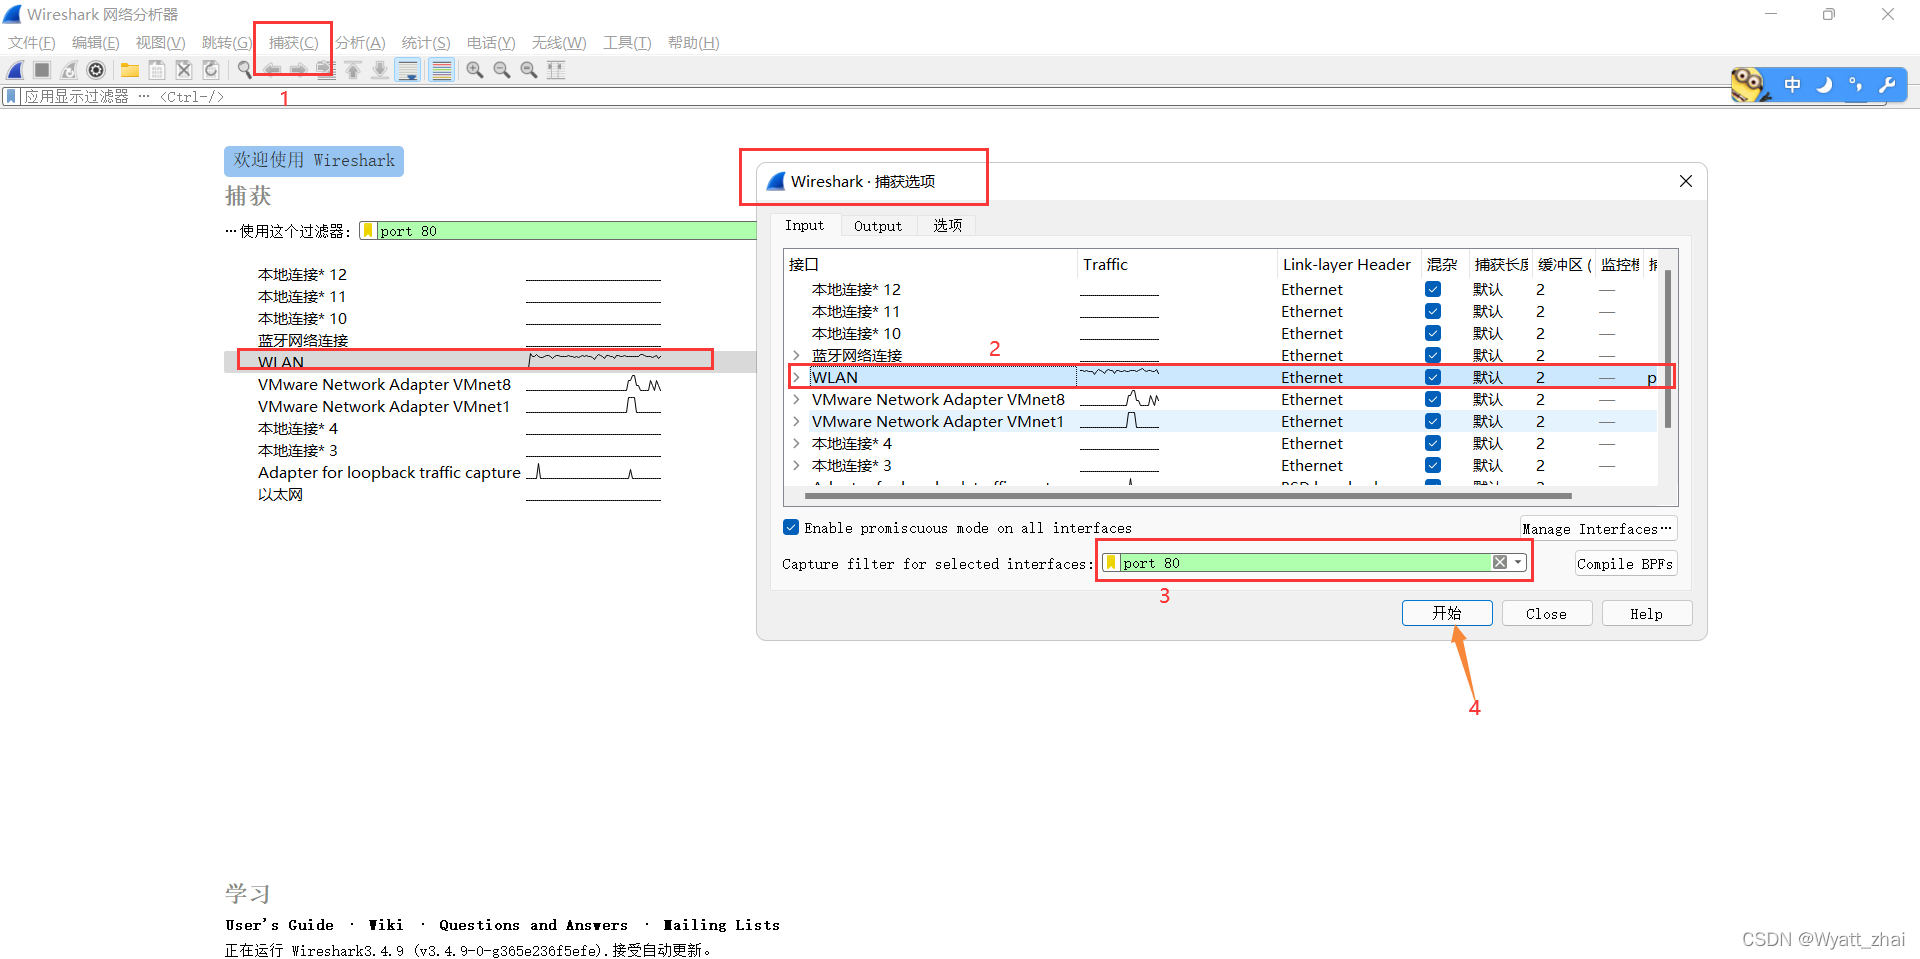This screenshot has width=1920, height=959.
Task: Open capture options gear icon in toolbar
Action: (x=96, y=70)
